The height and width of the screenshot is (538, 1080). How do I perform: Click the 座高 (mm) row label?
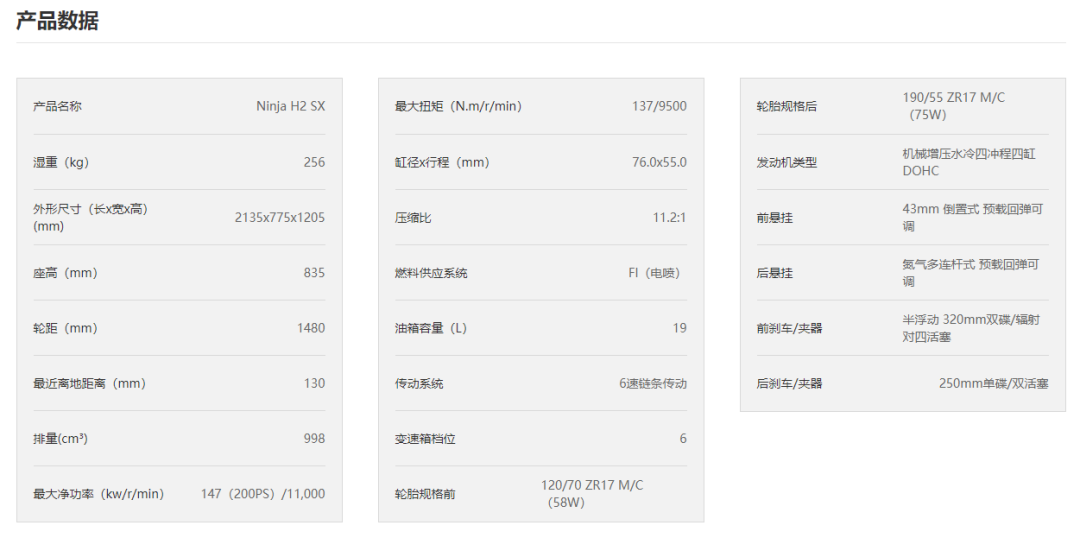tap(65, 273)
